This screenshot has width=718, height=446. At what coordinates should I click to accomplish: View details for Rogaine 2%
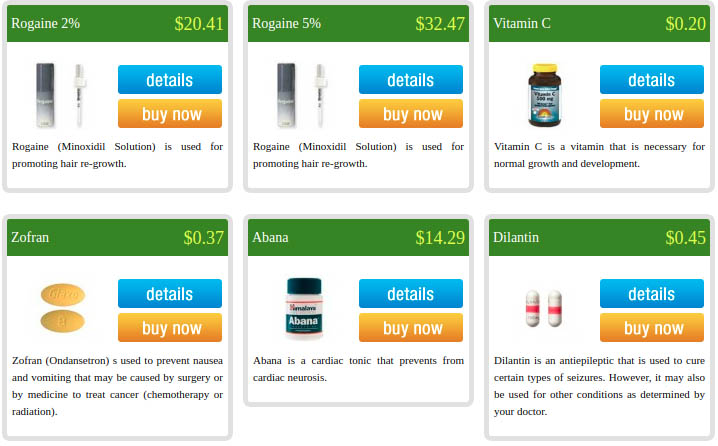(x=170, y=80)
